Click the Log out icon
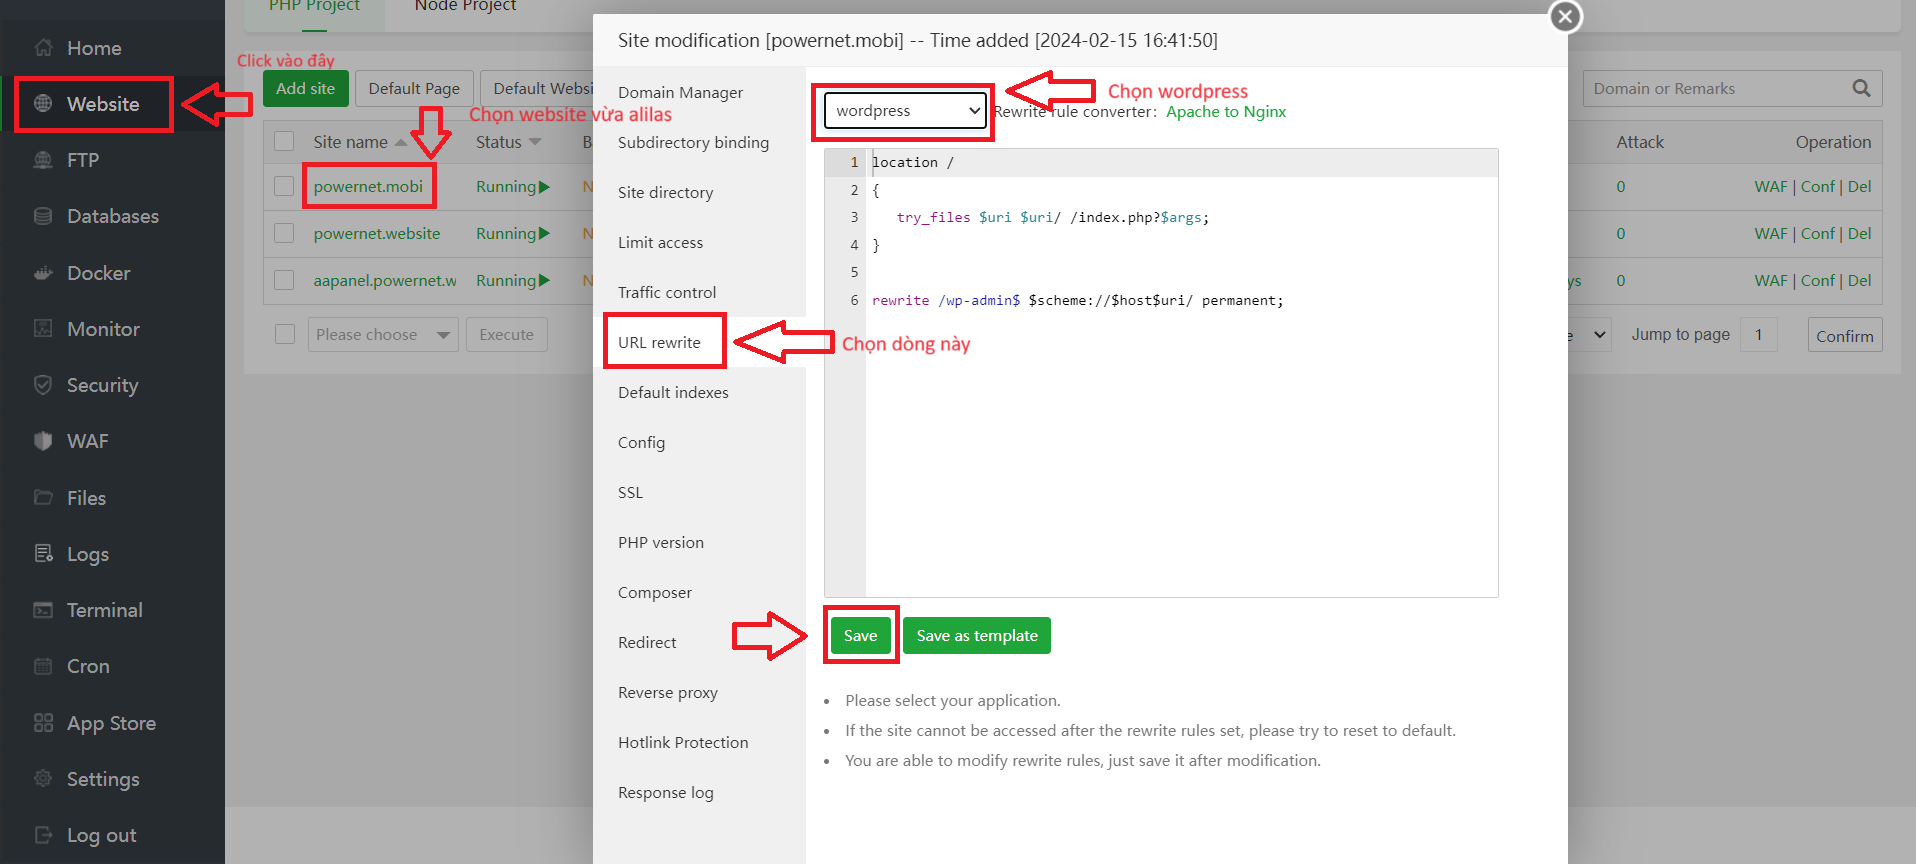 [x=43, y=835]
